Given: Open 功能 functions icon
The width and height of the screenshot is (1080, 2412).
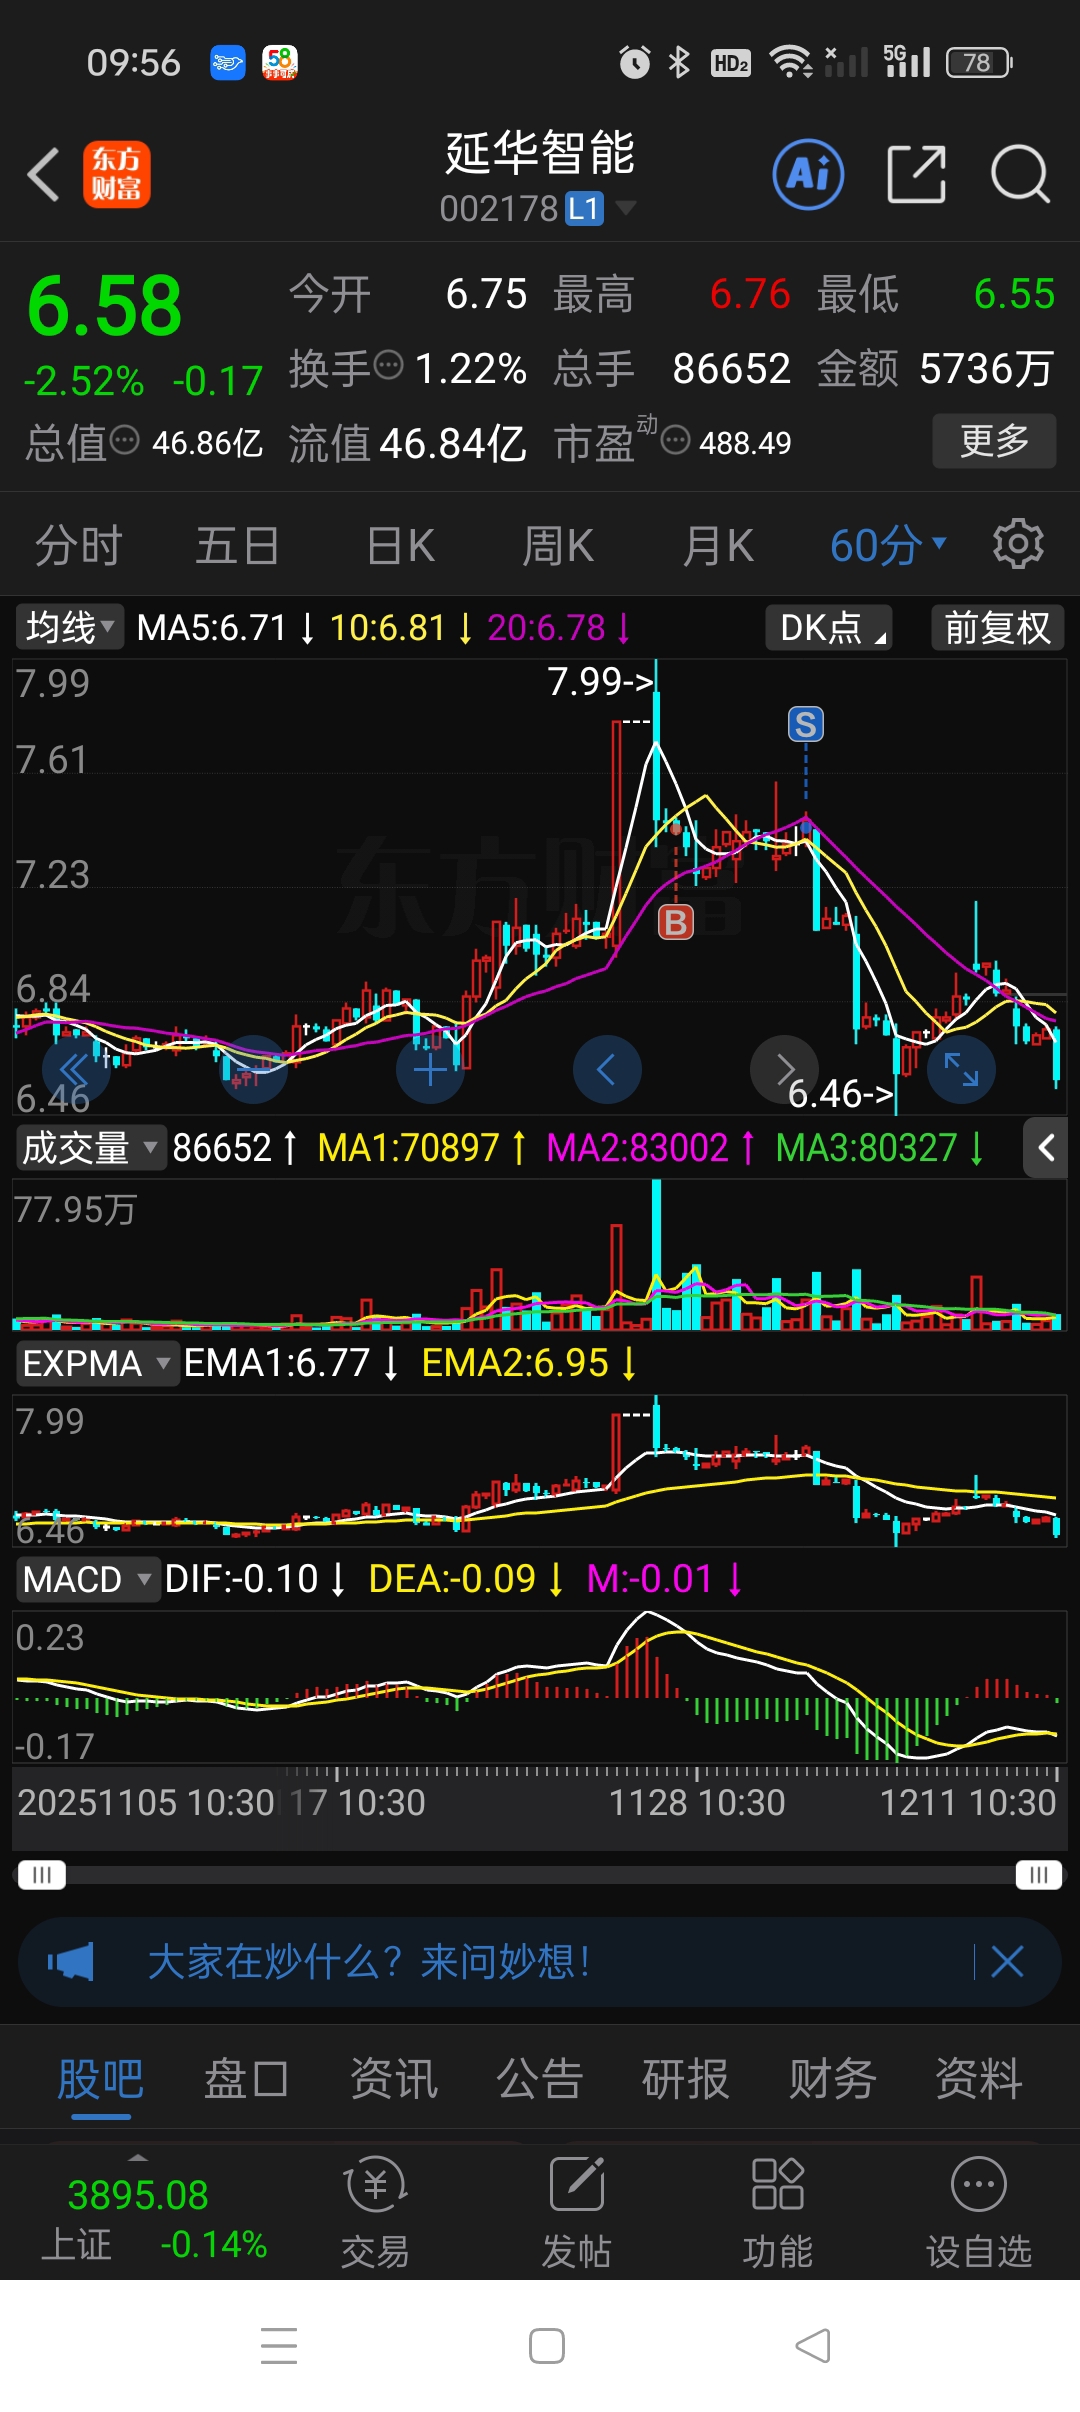Looking at the screenshot, I should point(778,2212).
